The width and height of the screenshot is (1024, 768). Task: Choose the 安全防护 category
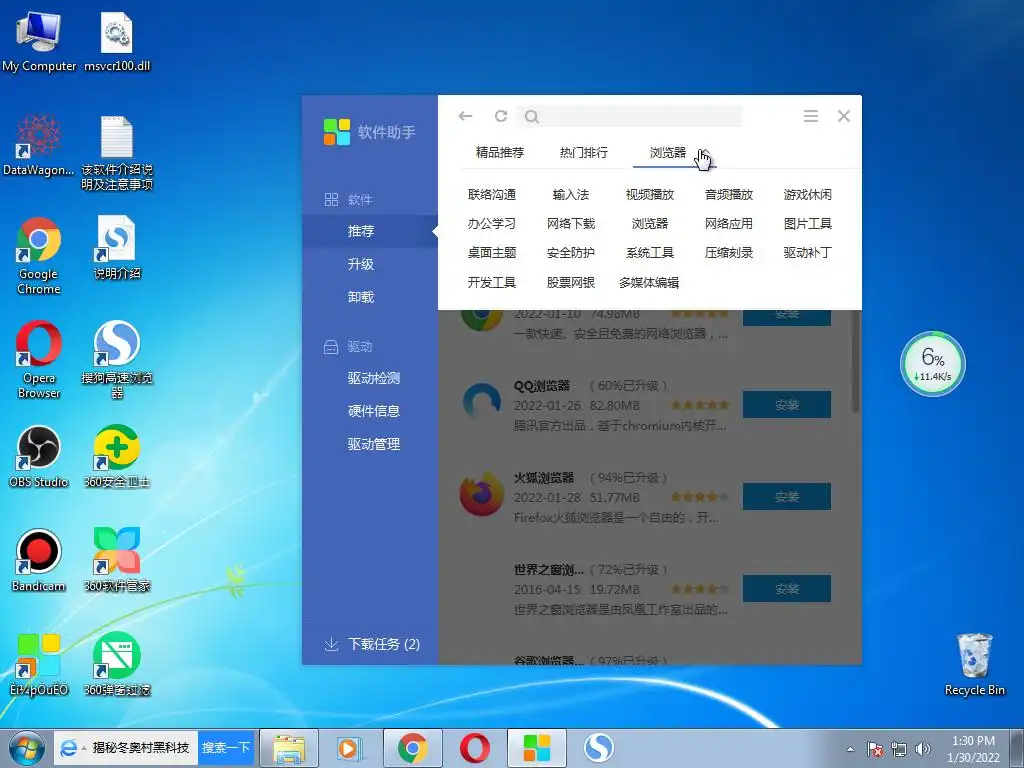click(x=571, y=253)
